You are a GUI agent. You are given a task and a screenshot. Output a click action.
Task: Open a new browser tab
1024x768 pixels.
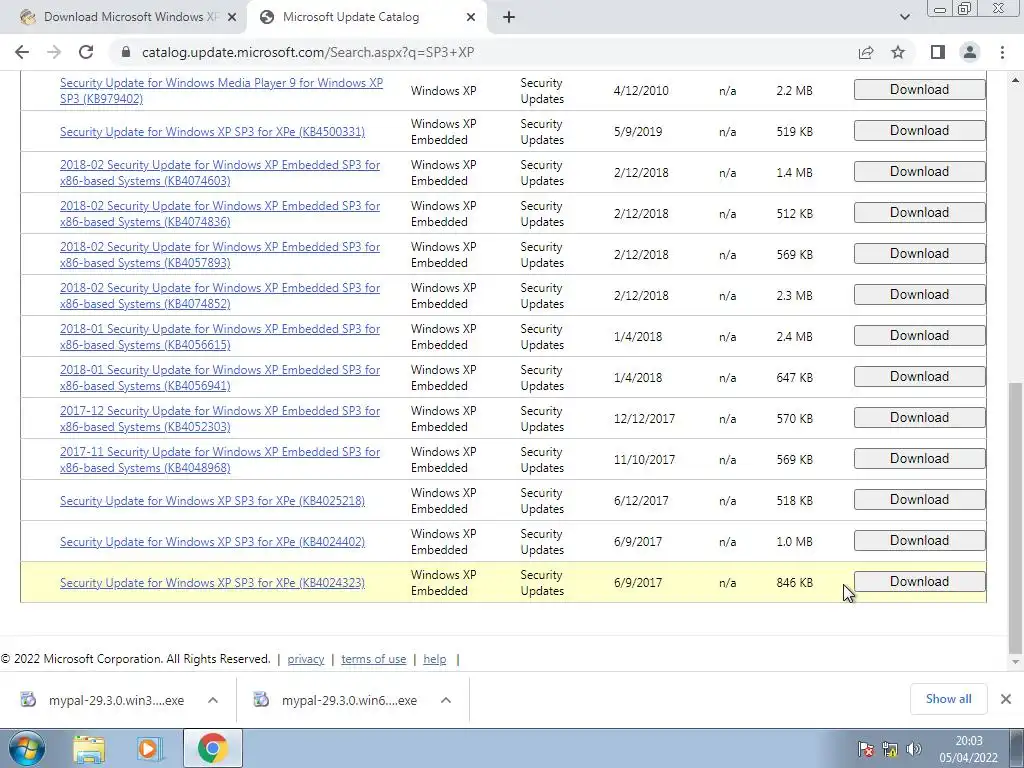(509, 18)
